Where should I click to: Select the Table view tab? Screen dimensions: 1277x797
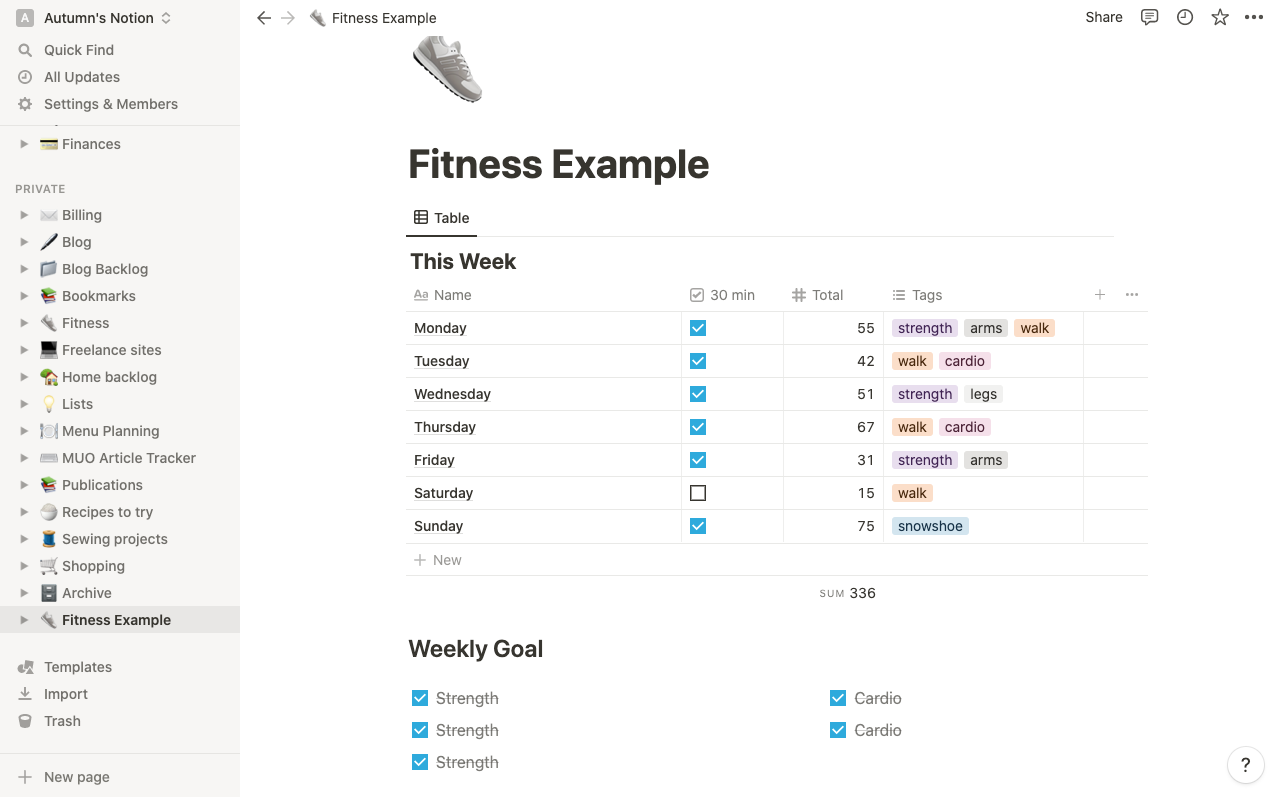tap(441, 218)
